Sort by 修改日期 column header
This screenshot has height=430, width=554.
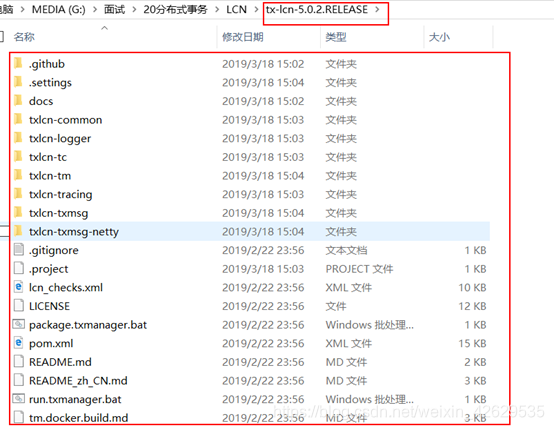click(243, 37)
